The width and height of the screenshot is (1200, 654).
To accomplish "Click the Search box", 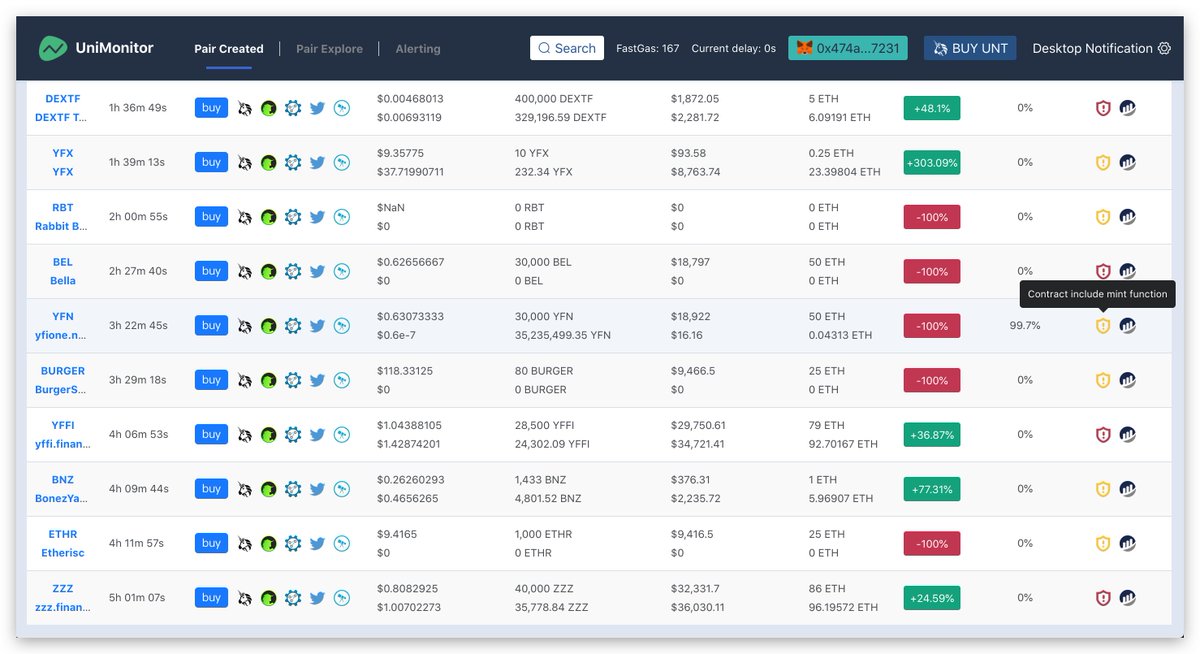I will [x=567, y=48].
